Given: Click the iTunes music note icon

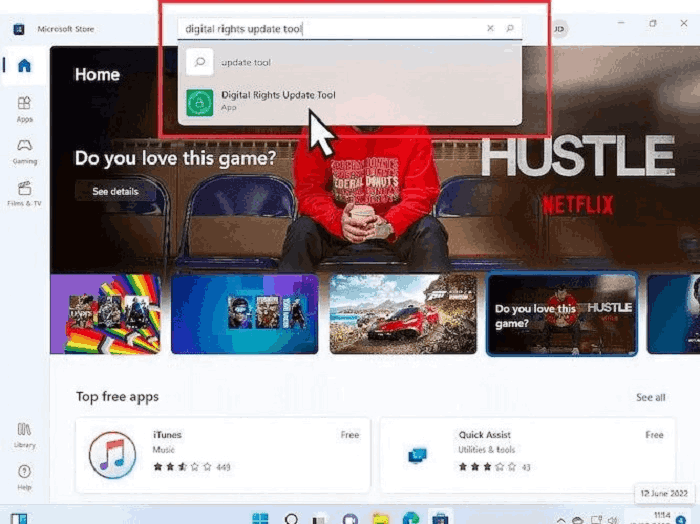Looking at the screenshot, I should 112,455.
